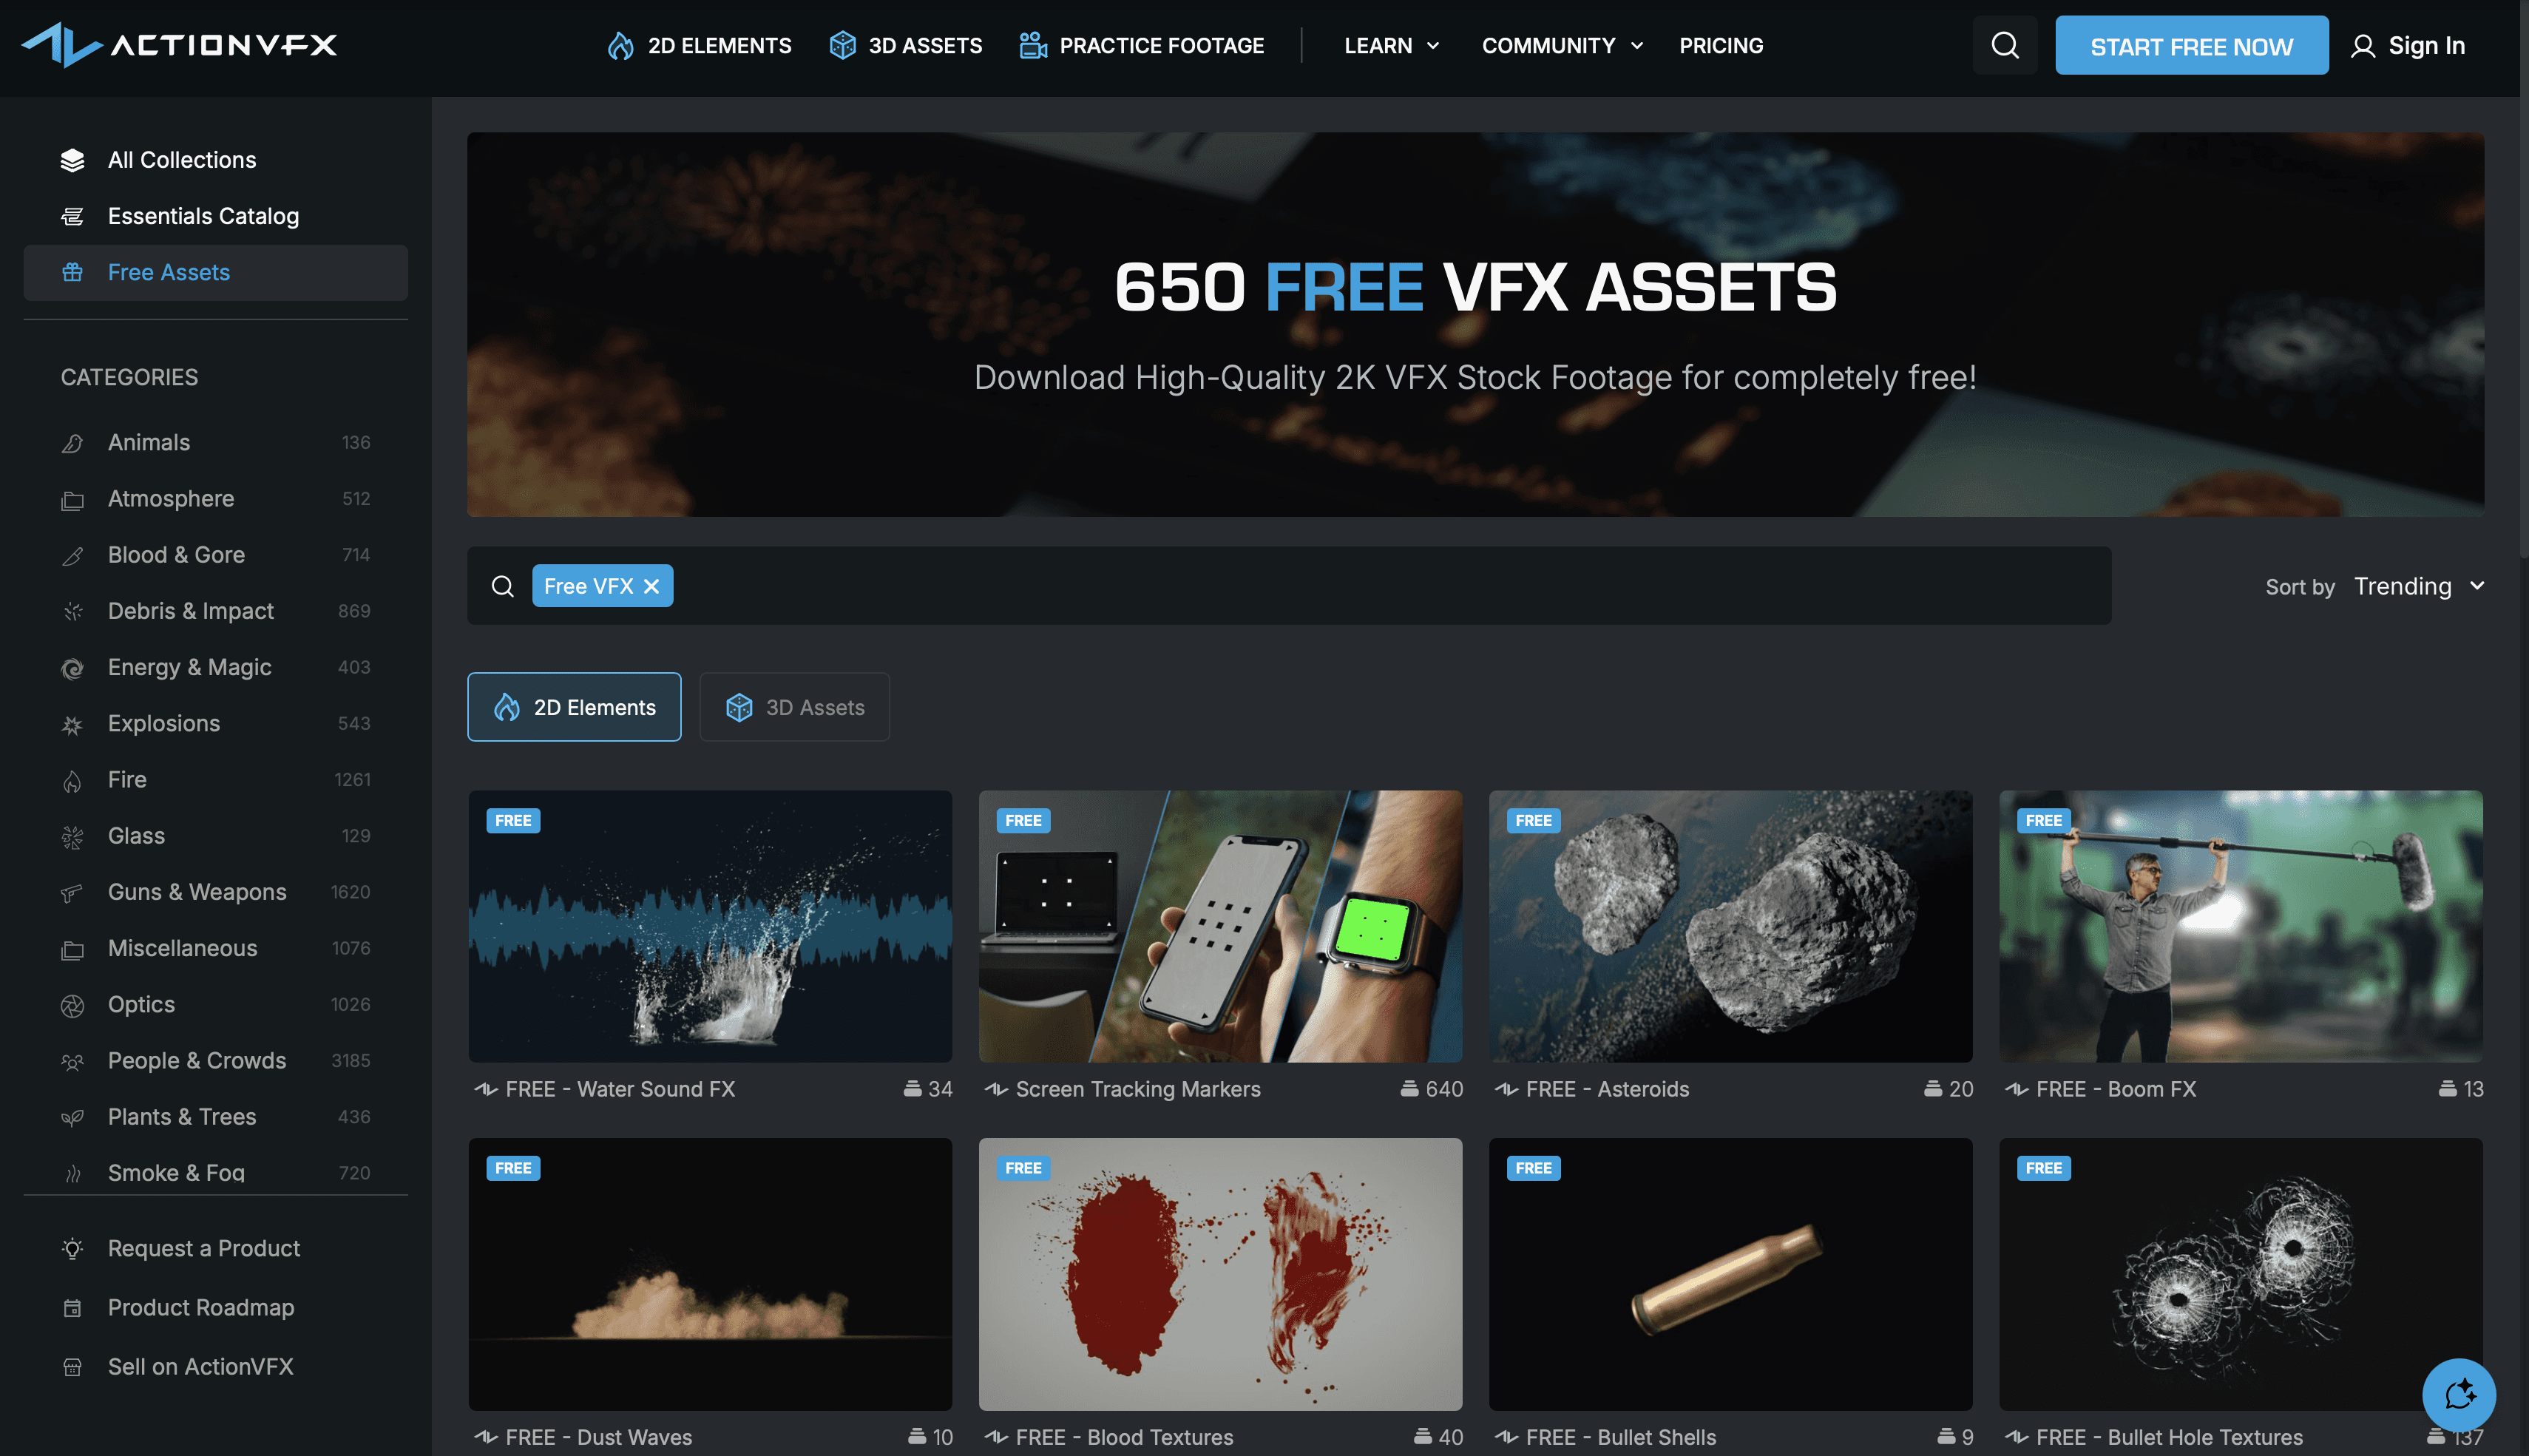This screenshot has width=2529, height=1456.
Task: Expand the Learn dropdown menu
Action: (1391, 45)
